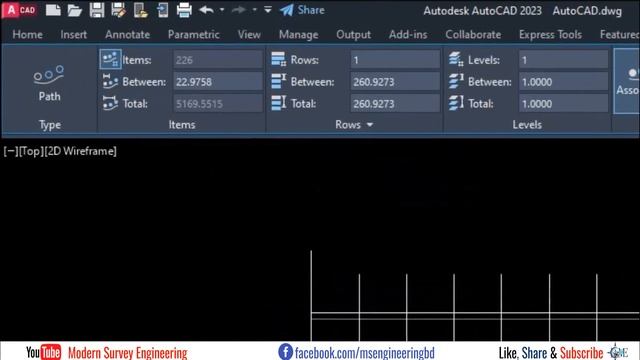Select the Parametric ribbon tab
Viewport: 640px width, 360px height.
193,35
